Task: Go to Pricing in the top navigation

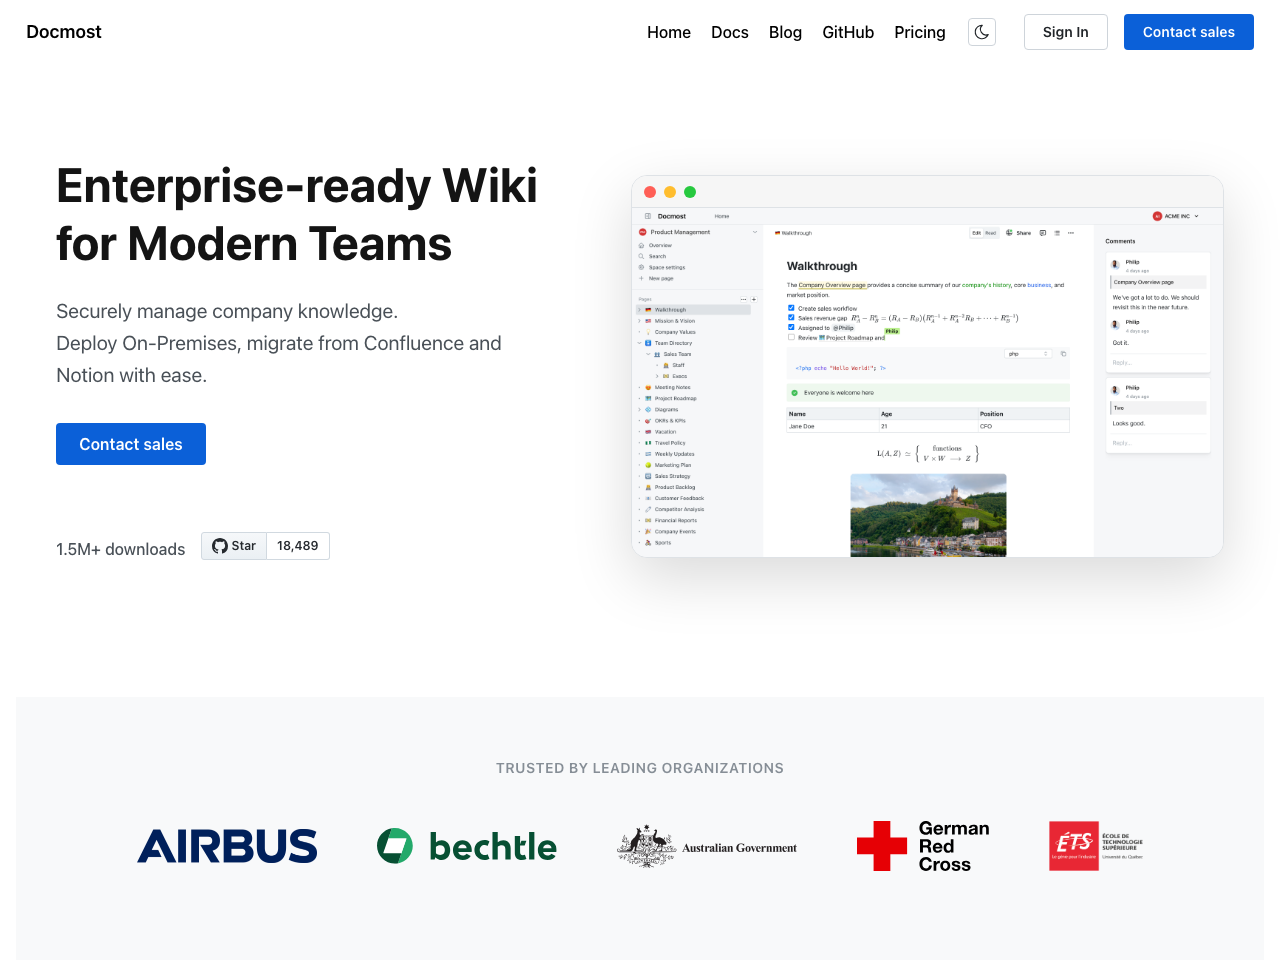Action: tap(919, 32)
